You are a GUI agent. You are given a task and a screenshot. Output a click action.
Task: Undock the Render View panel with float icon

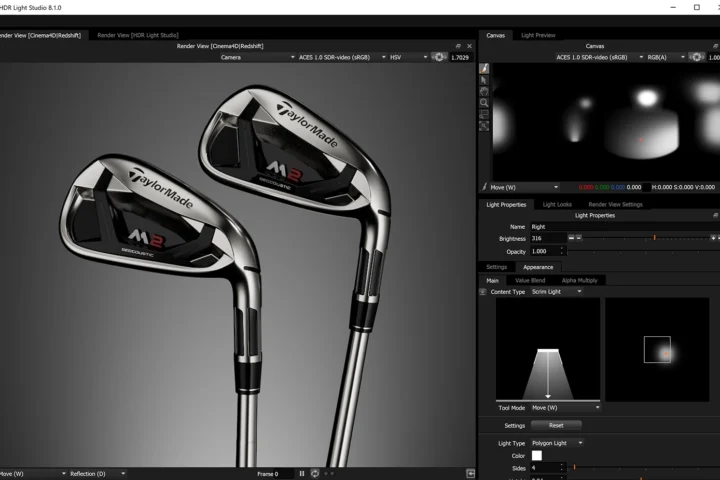pyautogui.click(x=458, y=46)
